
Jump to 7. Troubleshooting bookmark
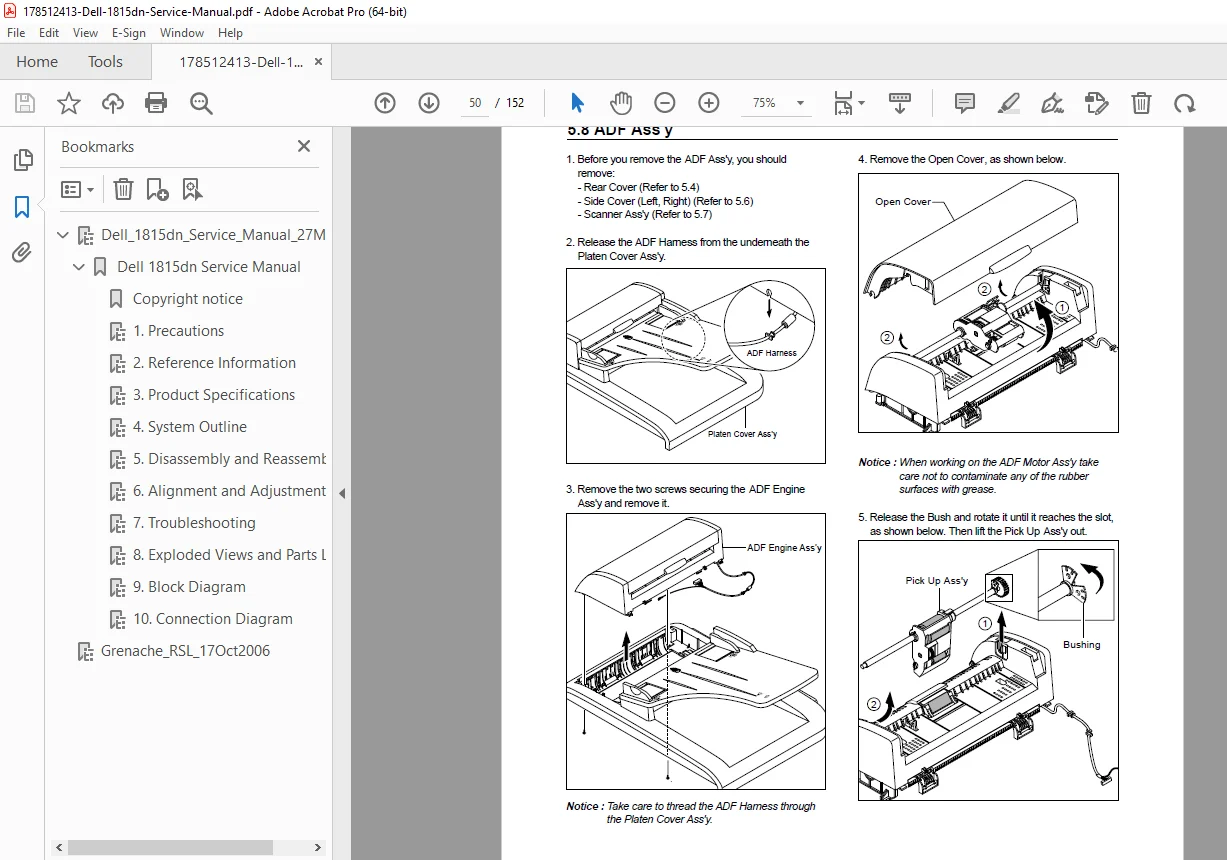(x=194, y=523)
